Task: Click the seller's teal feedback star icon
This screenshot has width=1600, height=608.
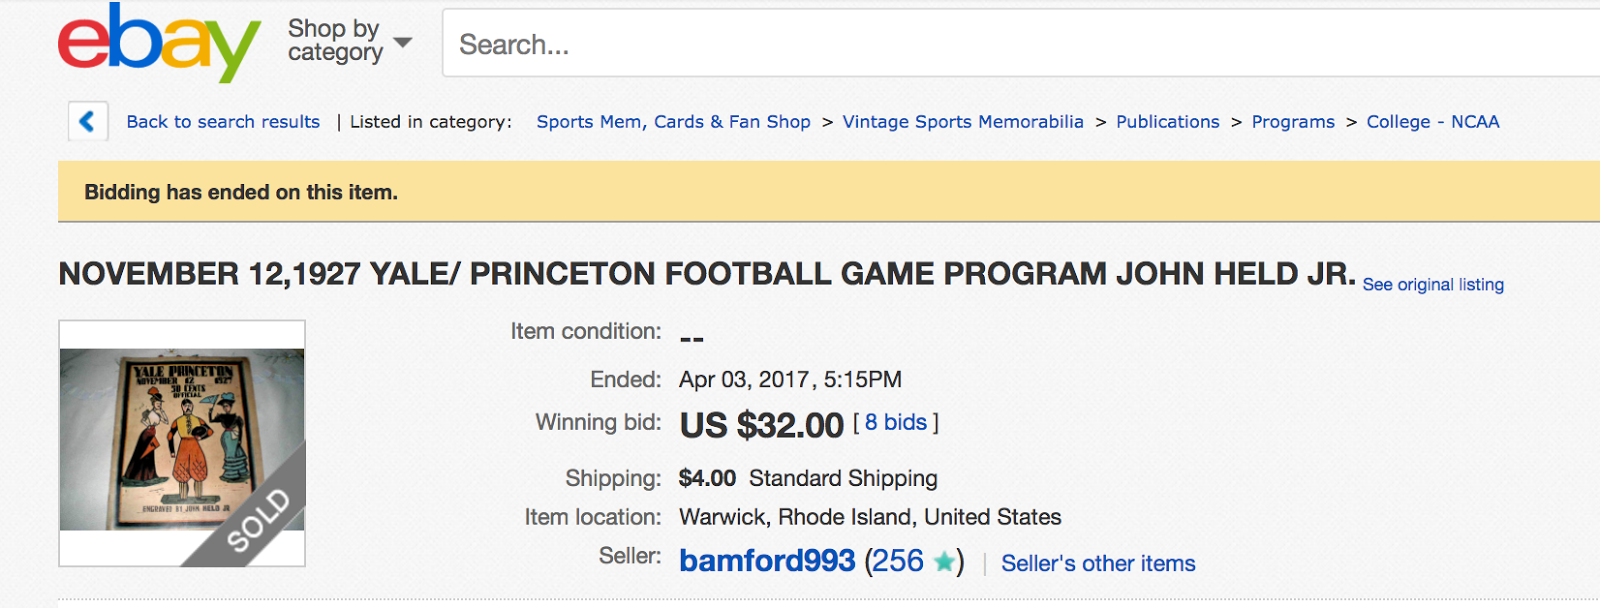Action: (x=943, y=562)
